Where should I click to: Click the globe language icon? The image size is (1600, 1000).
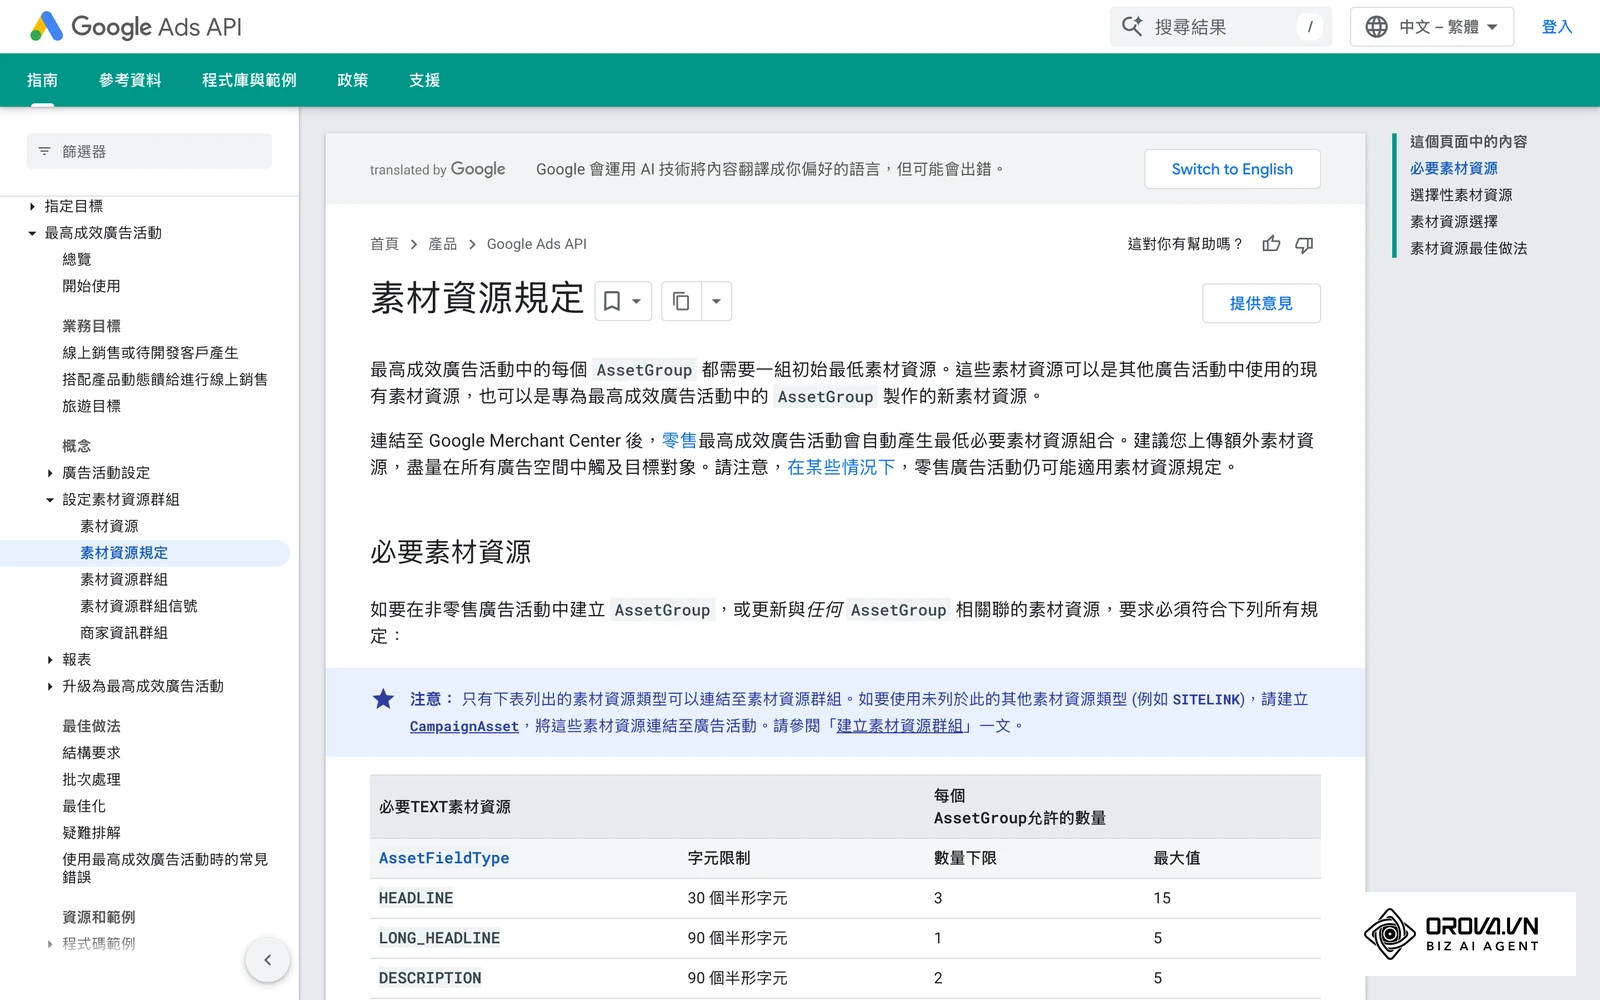coord(1377,27)
